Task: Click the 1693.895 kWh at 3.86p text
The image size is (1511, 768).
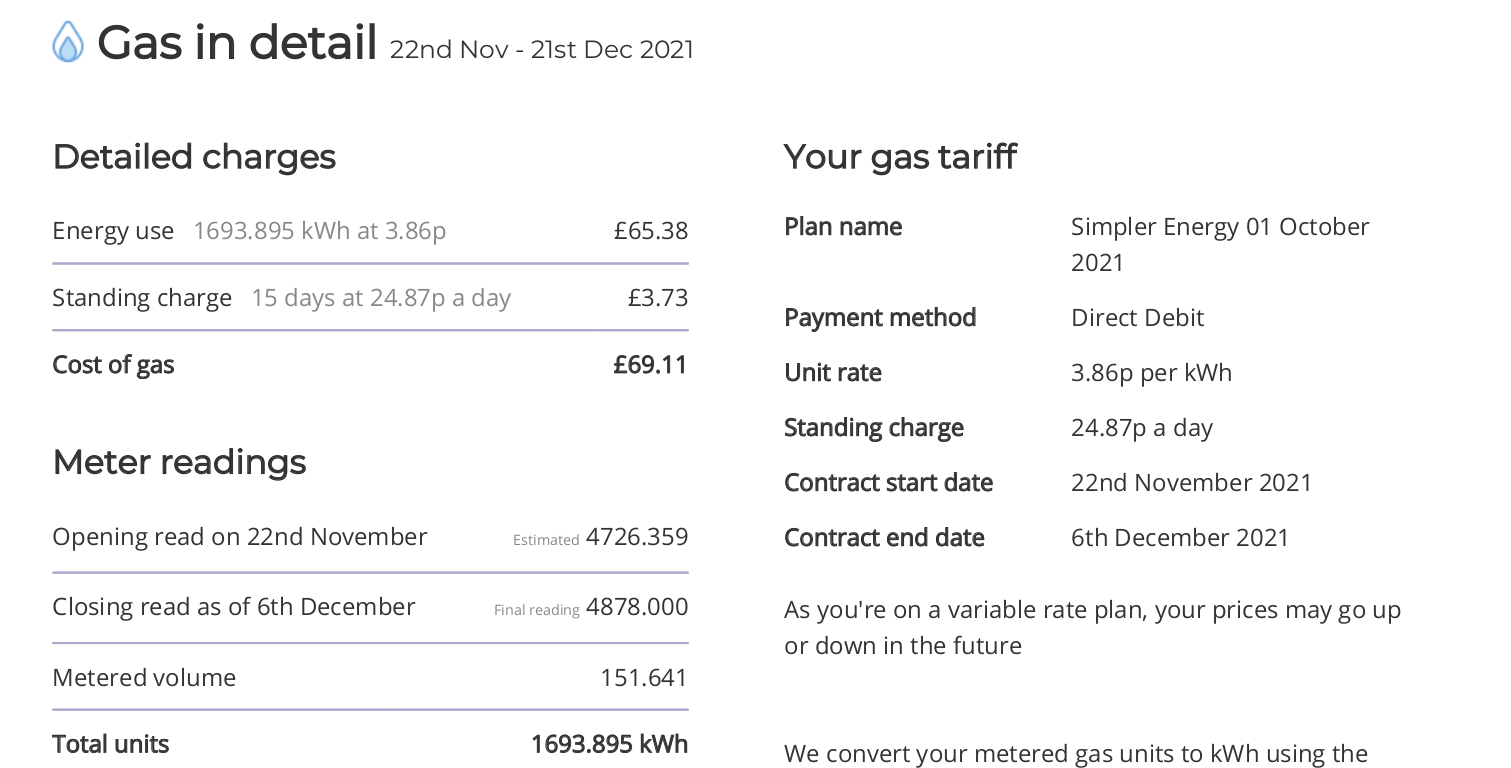Action: pos(319,231)
